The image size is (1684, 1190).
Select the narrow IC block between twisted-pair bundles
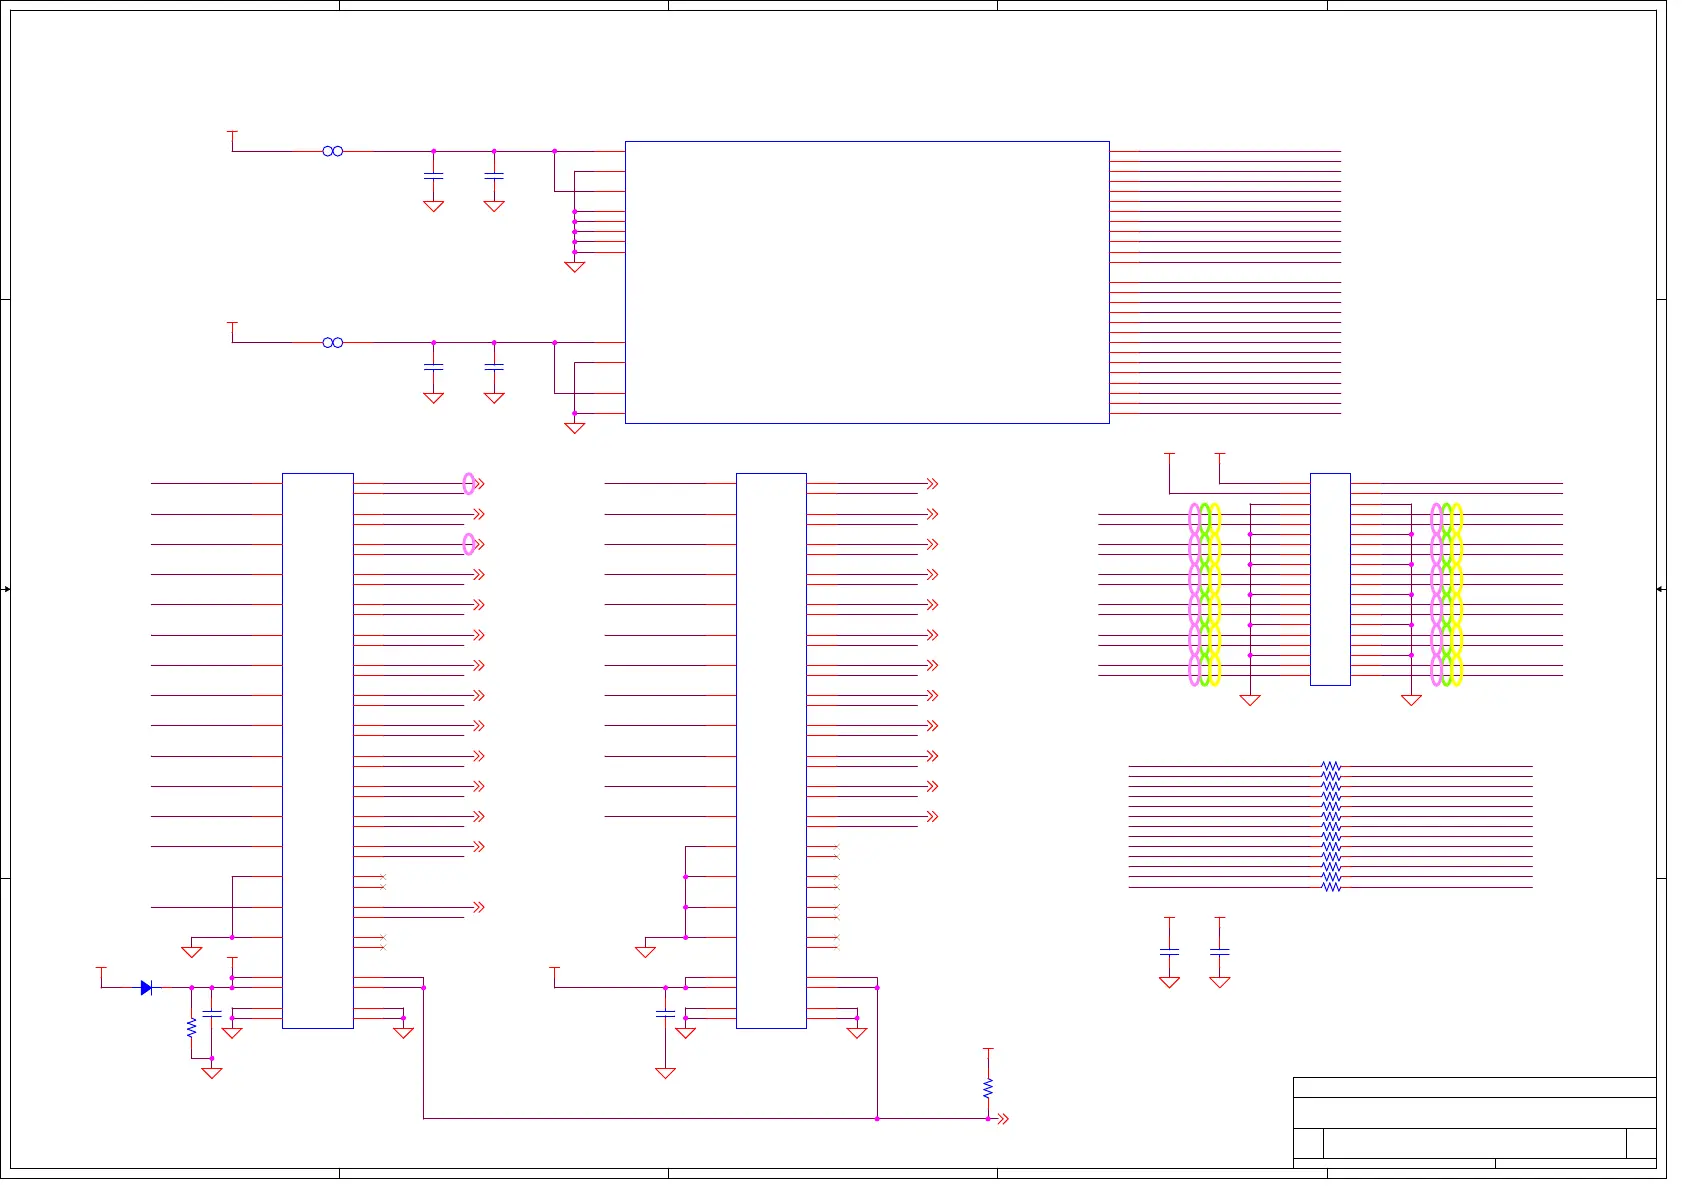click(1330, 579)
